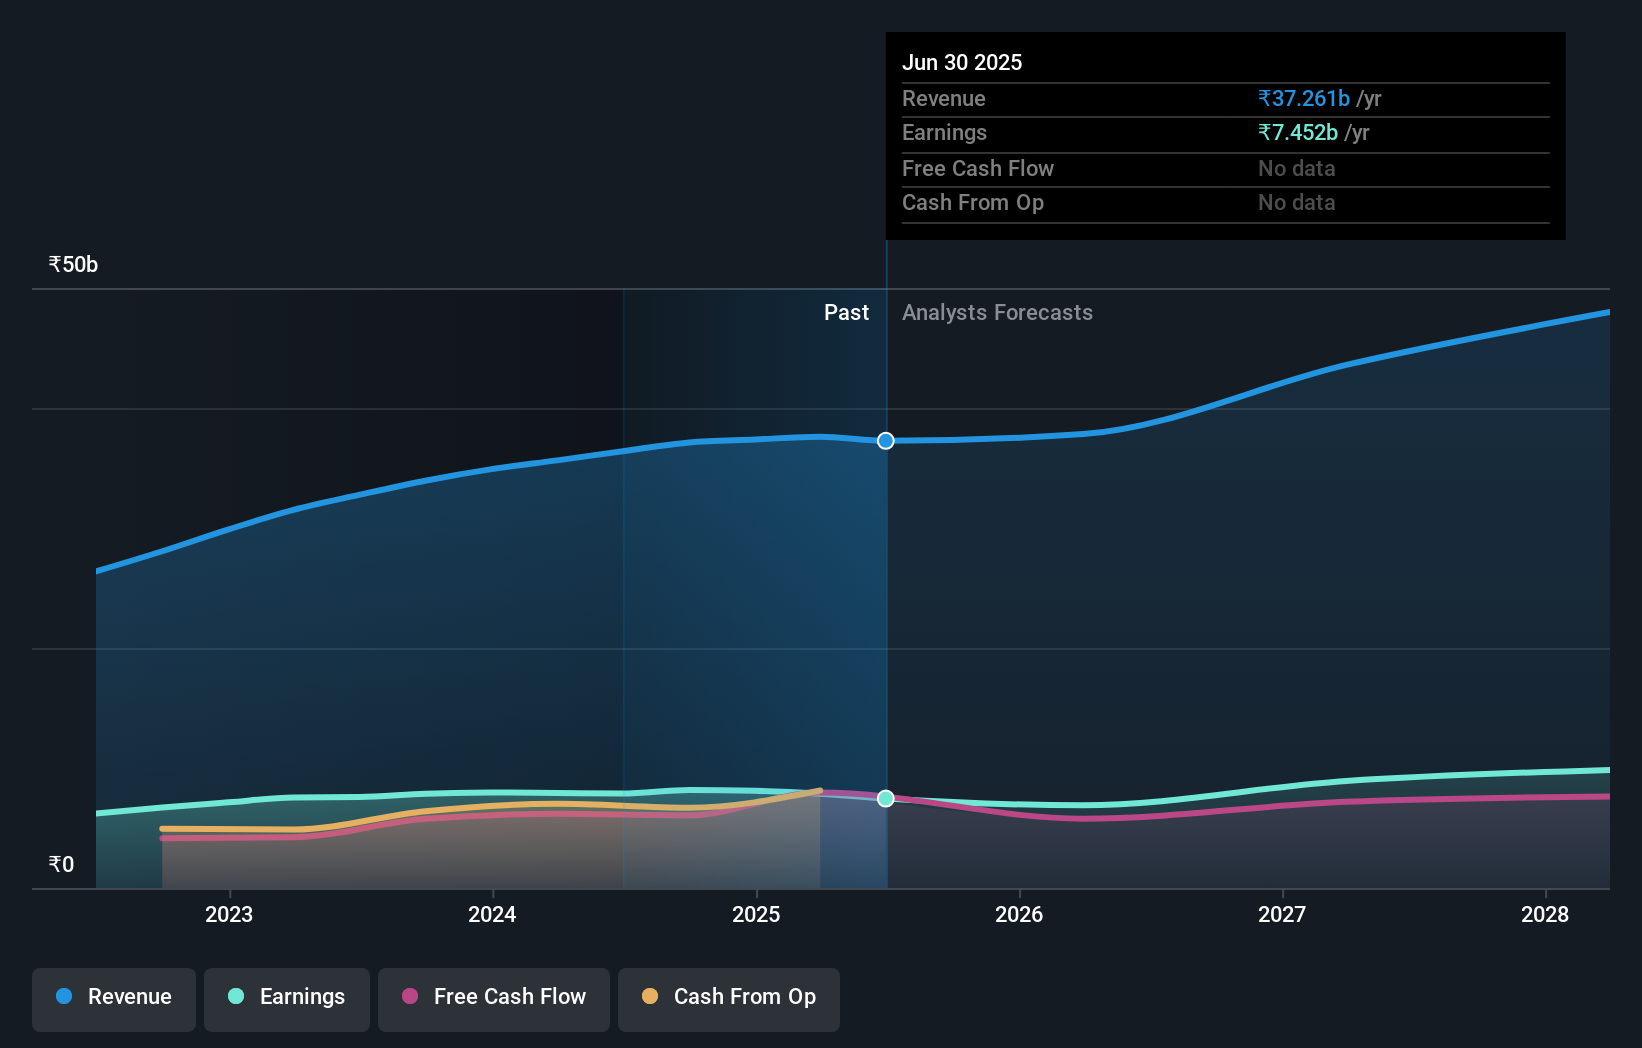The height and width of the screenshot is (1048, 1642).
Task: Click the ₹50b y-axis label
Action: [73, 264]
